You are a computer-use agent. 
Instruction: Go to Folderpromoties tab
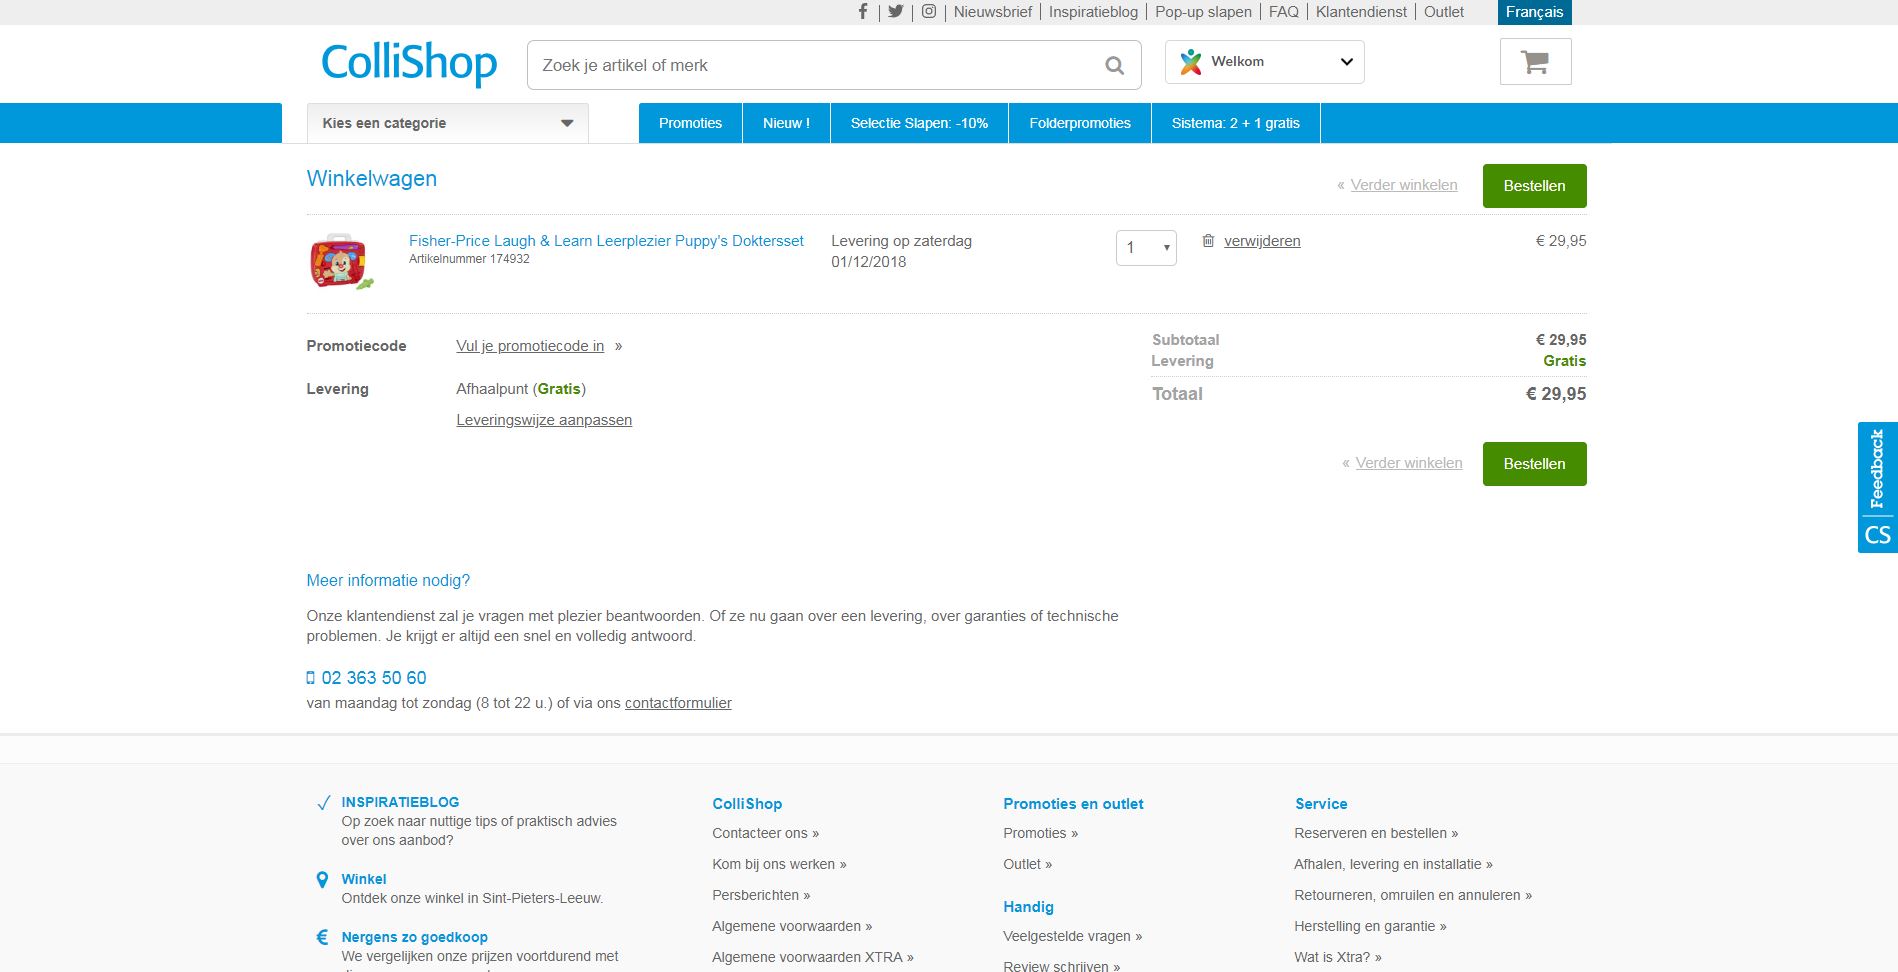pos(1080,123)
